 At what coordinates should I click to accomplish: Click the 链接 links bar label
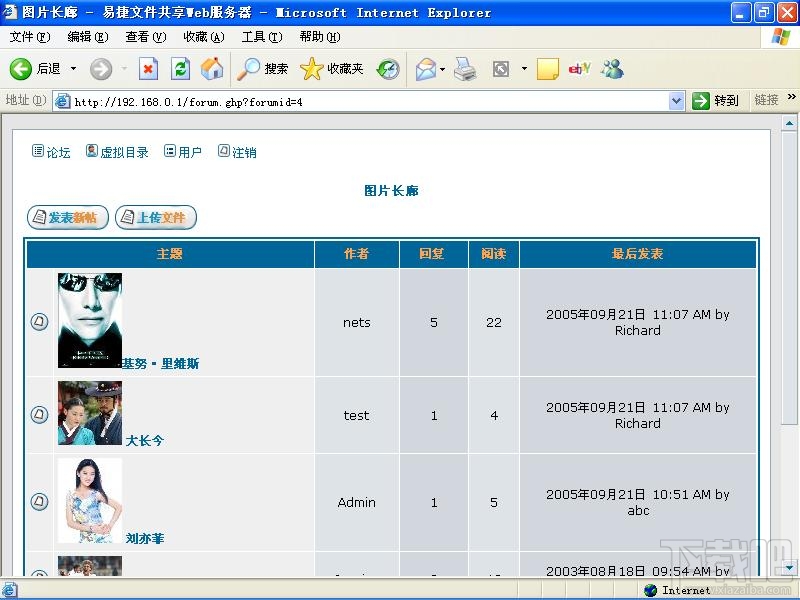tap(766, 100)
